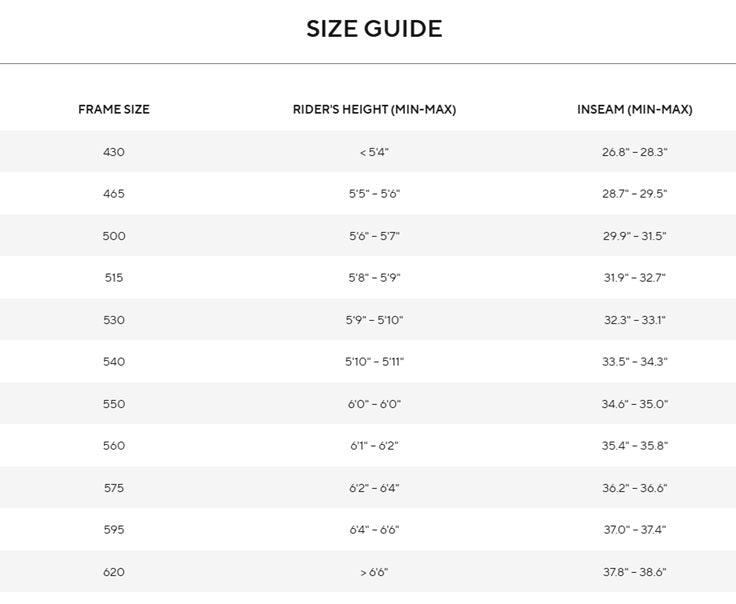Click the SIZE GUIDE heading
The width and height of the screenshot is (736, 604).
point(374,29)
